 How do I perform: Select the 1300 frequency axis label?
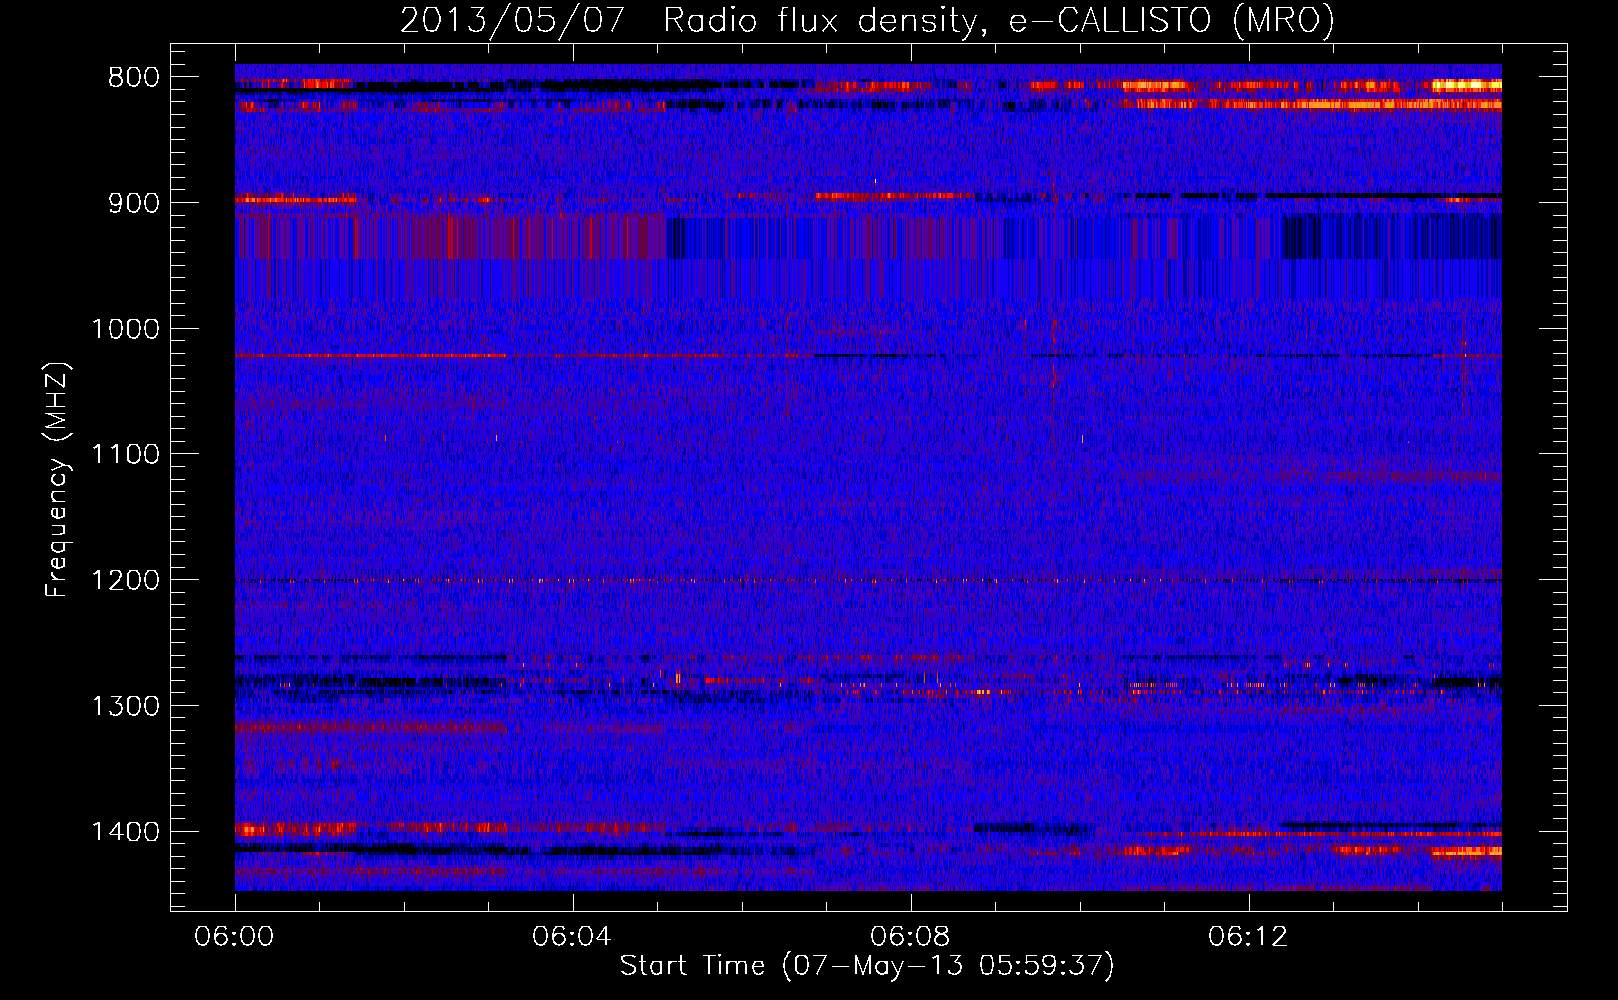(x=126, y=706)
